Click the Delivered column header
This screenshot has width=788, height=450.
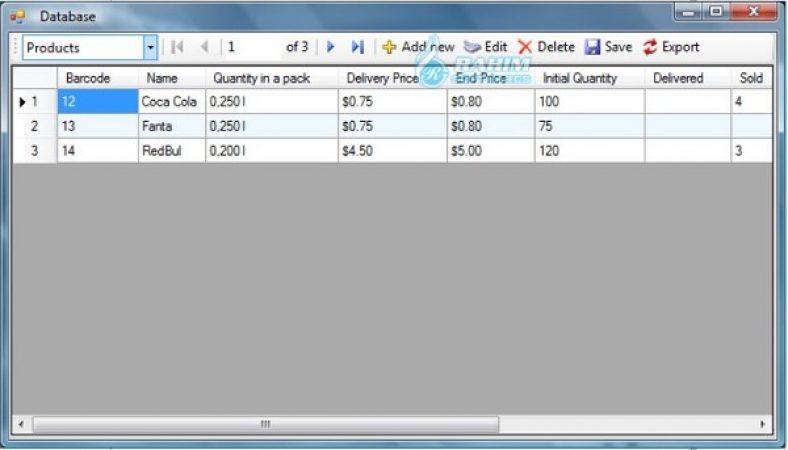coord(687,78)
